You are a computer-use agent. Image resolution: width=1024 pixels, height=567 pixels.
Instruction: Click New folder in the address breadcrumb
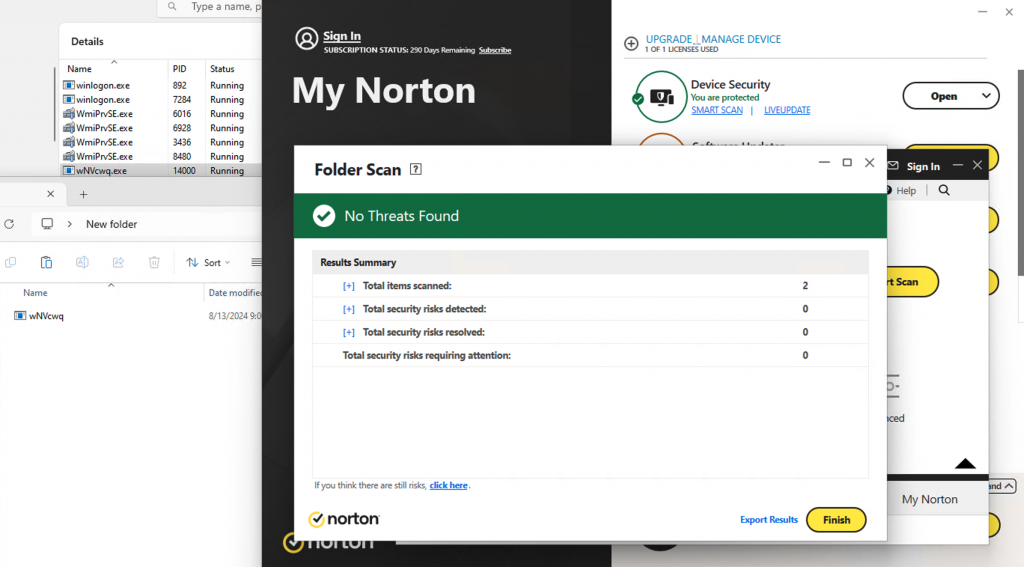tap(112, 224)
